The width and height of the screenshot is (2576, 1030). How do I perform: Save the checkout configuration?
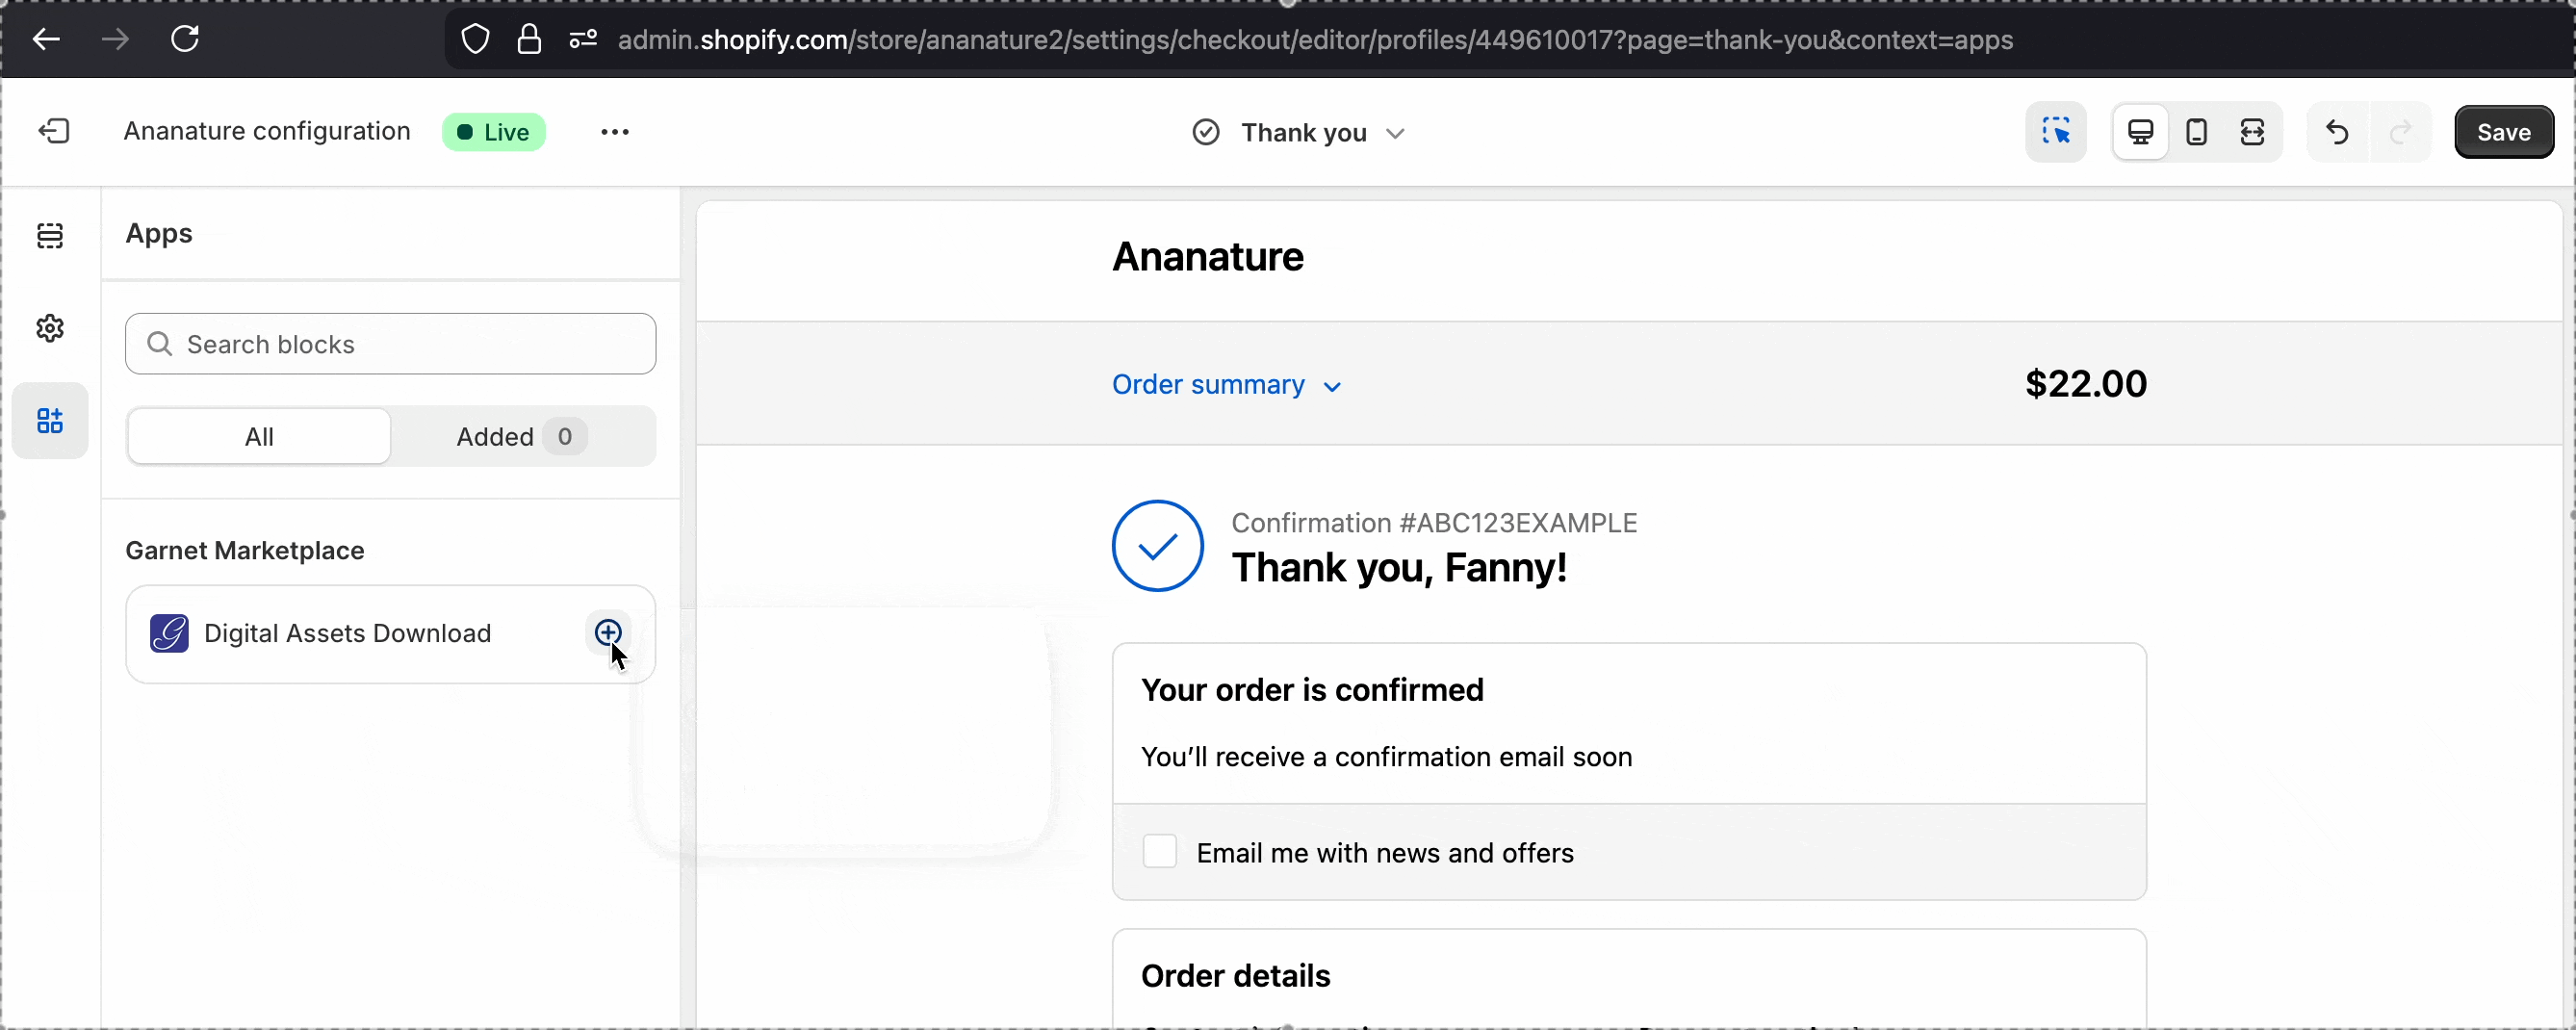point(2503,131)
